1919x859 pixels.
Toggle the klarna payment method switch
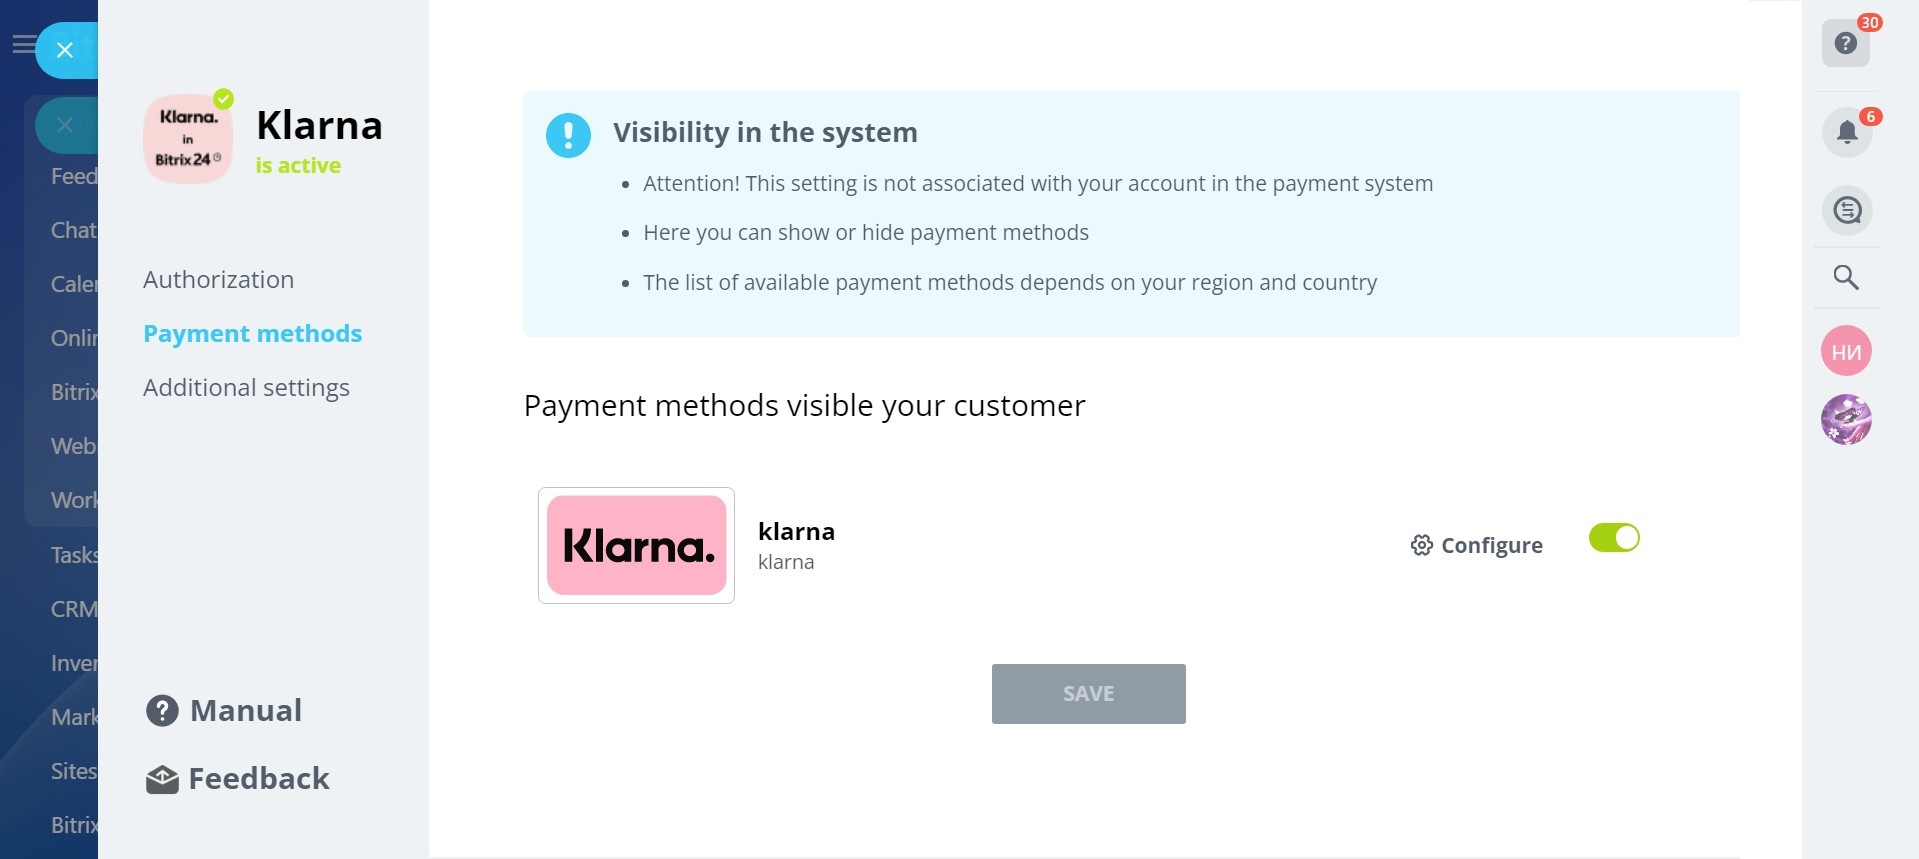(1614, 538)
